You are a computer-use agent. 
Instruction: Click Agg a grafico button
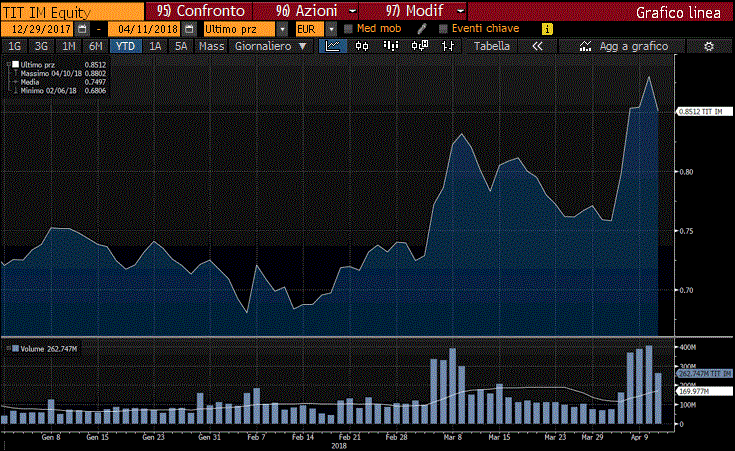tap(622, 46)
